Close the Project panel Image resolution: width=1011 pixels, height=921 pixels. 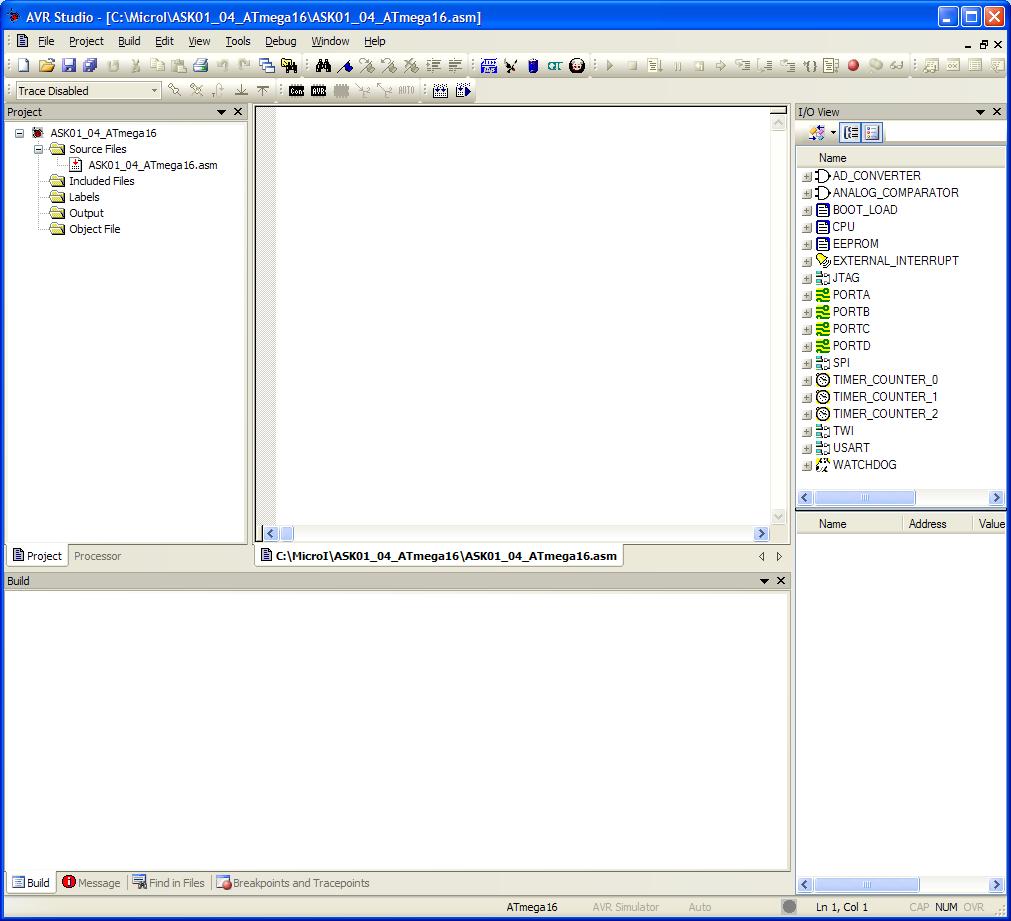coord(238,112)
